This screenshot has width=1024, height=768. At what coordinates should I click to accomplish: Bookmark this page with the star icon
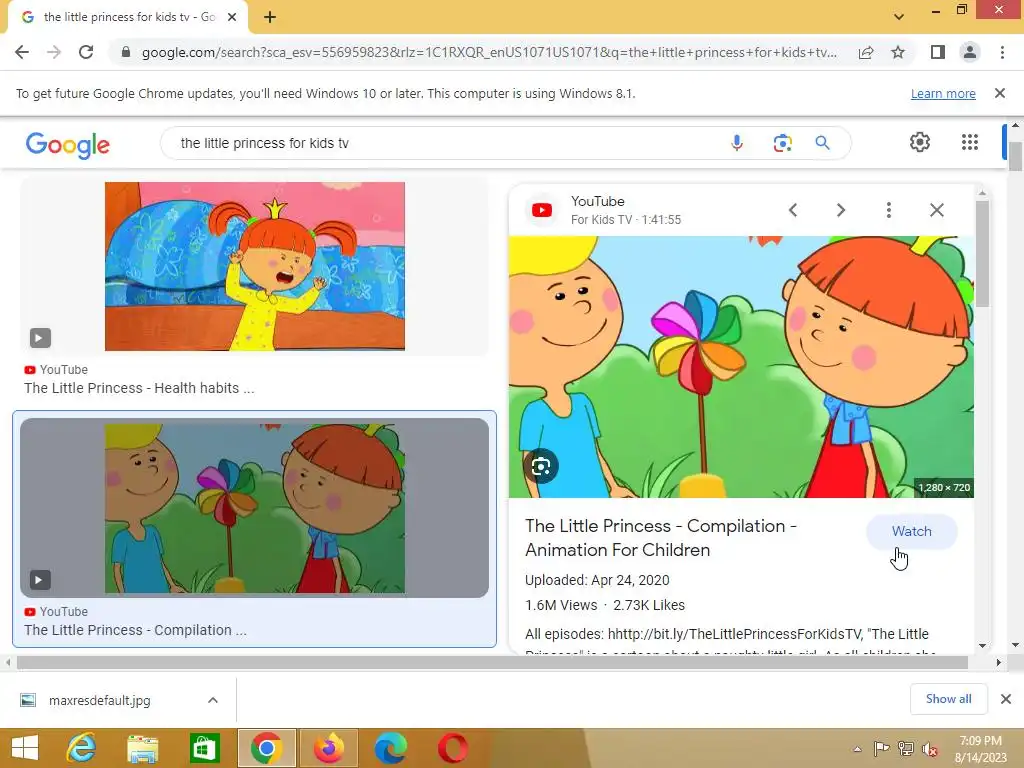tap(898, 52)
